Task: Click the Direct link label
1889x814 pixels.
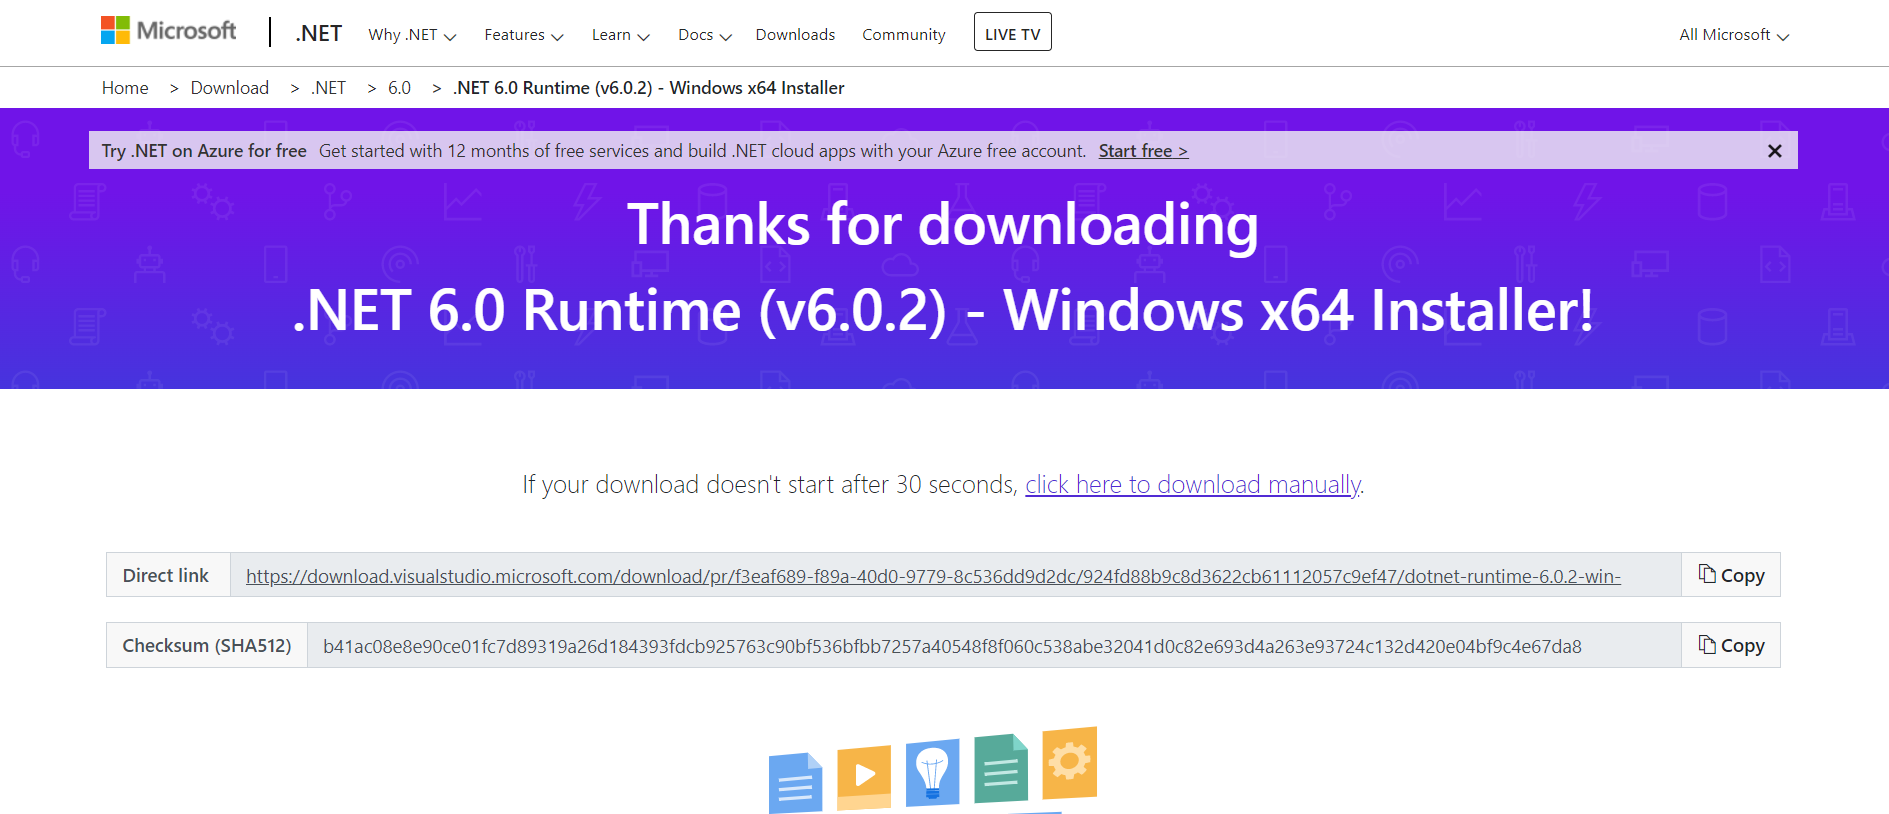Action: 166,576
